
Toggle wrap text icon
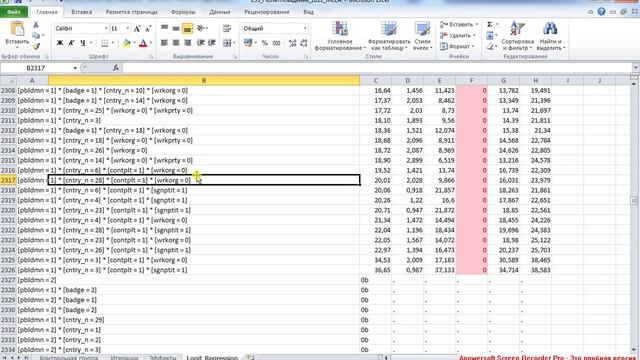pos(227,28)
